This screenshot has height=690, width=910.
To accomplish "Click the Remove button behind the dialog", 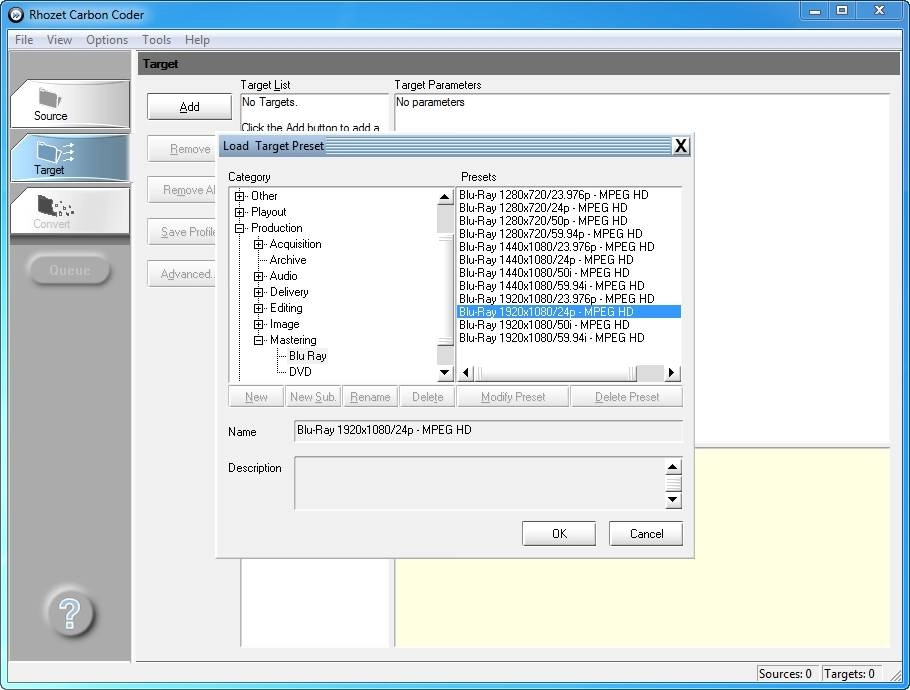I will point(183,149).
